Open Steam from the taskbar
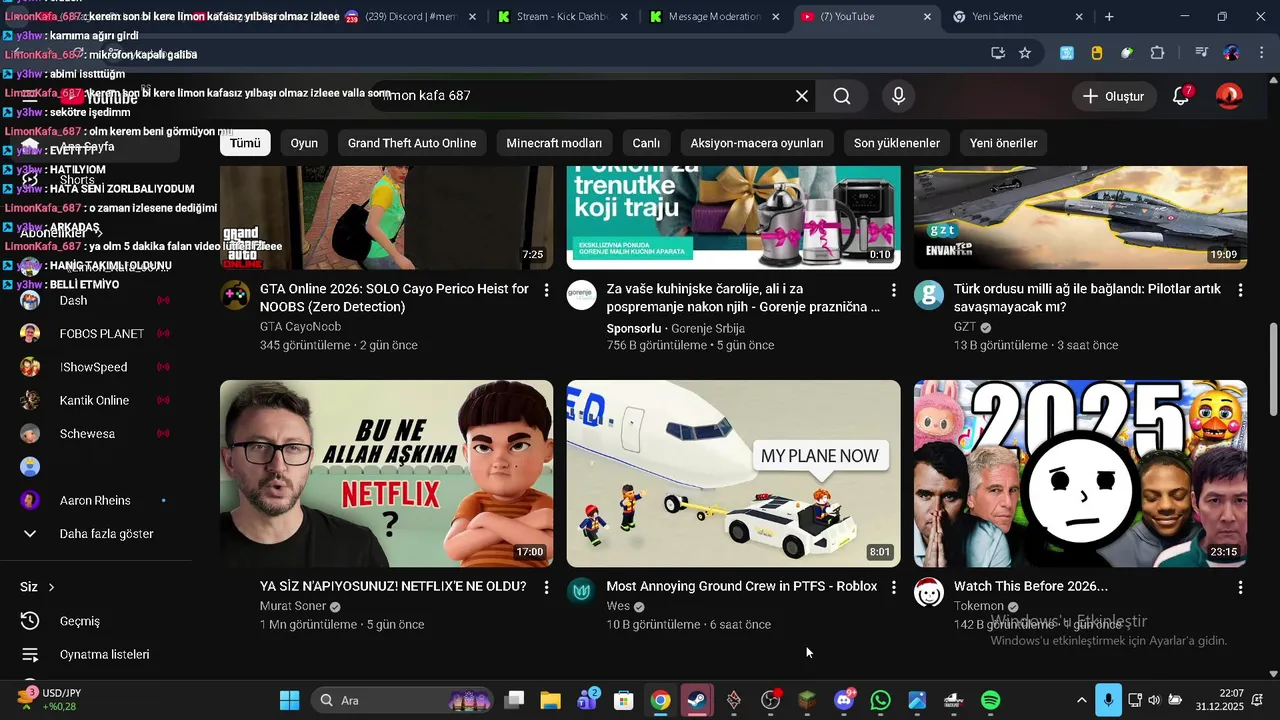1280x720 pixels. click(x=697, y=700)
